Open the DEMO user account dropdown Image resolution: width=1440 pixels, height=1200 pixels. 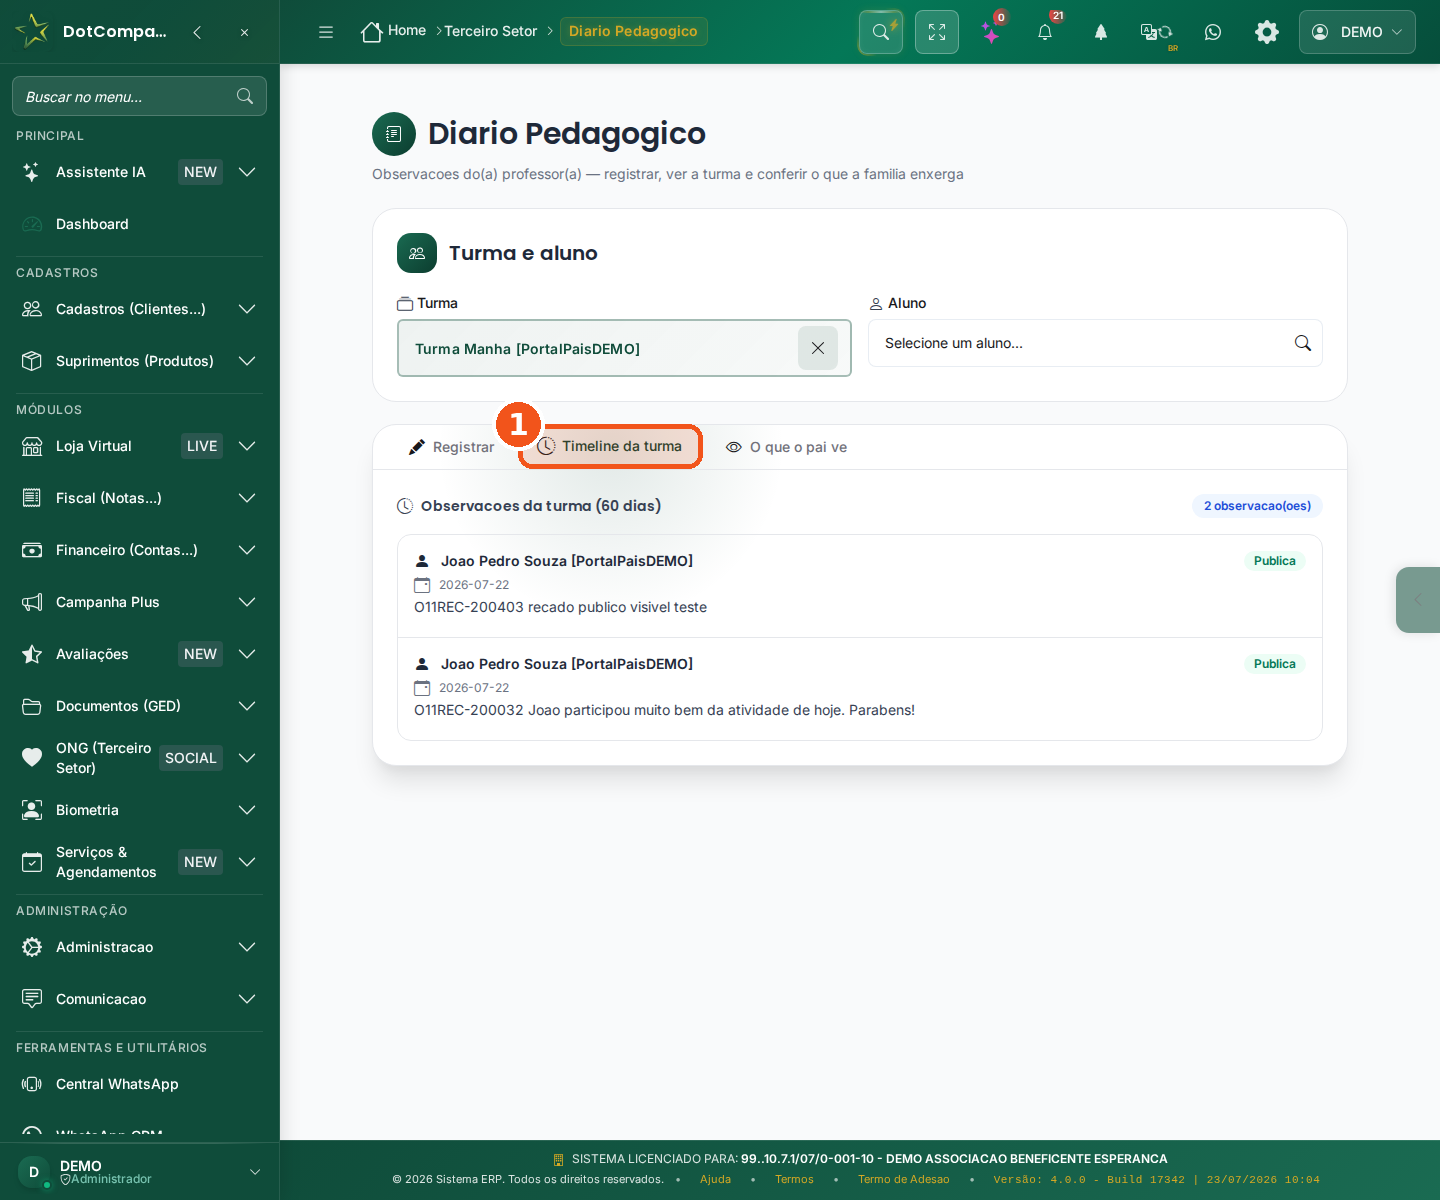point(1357,32)
